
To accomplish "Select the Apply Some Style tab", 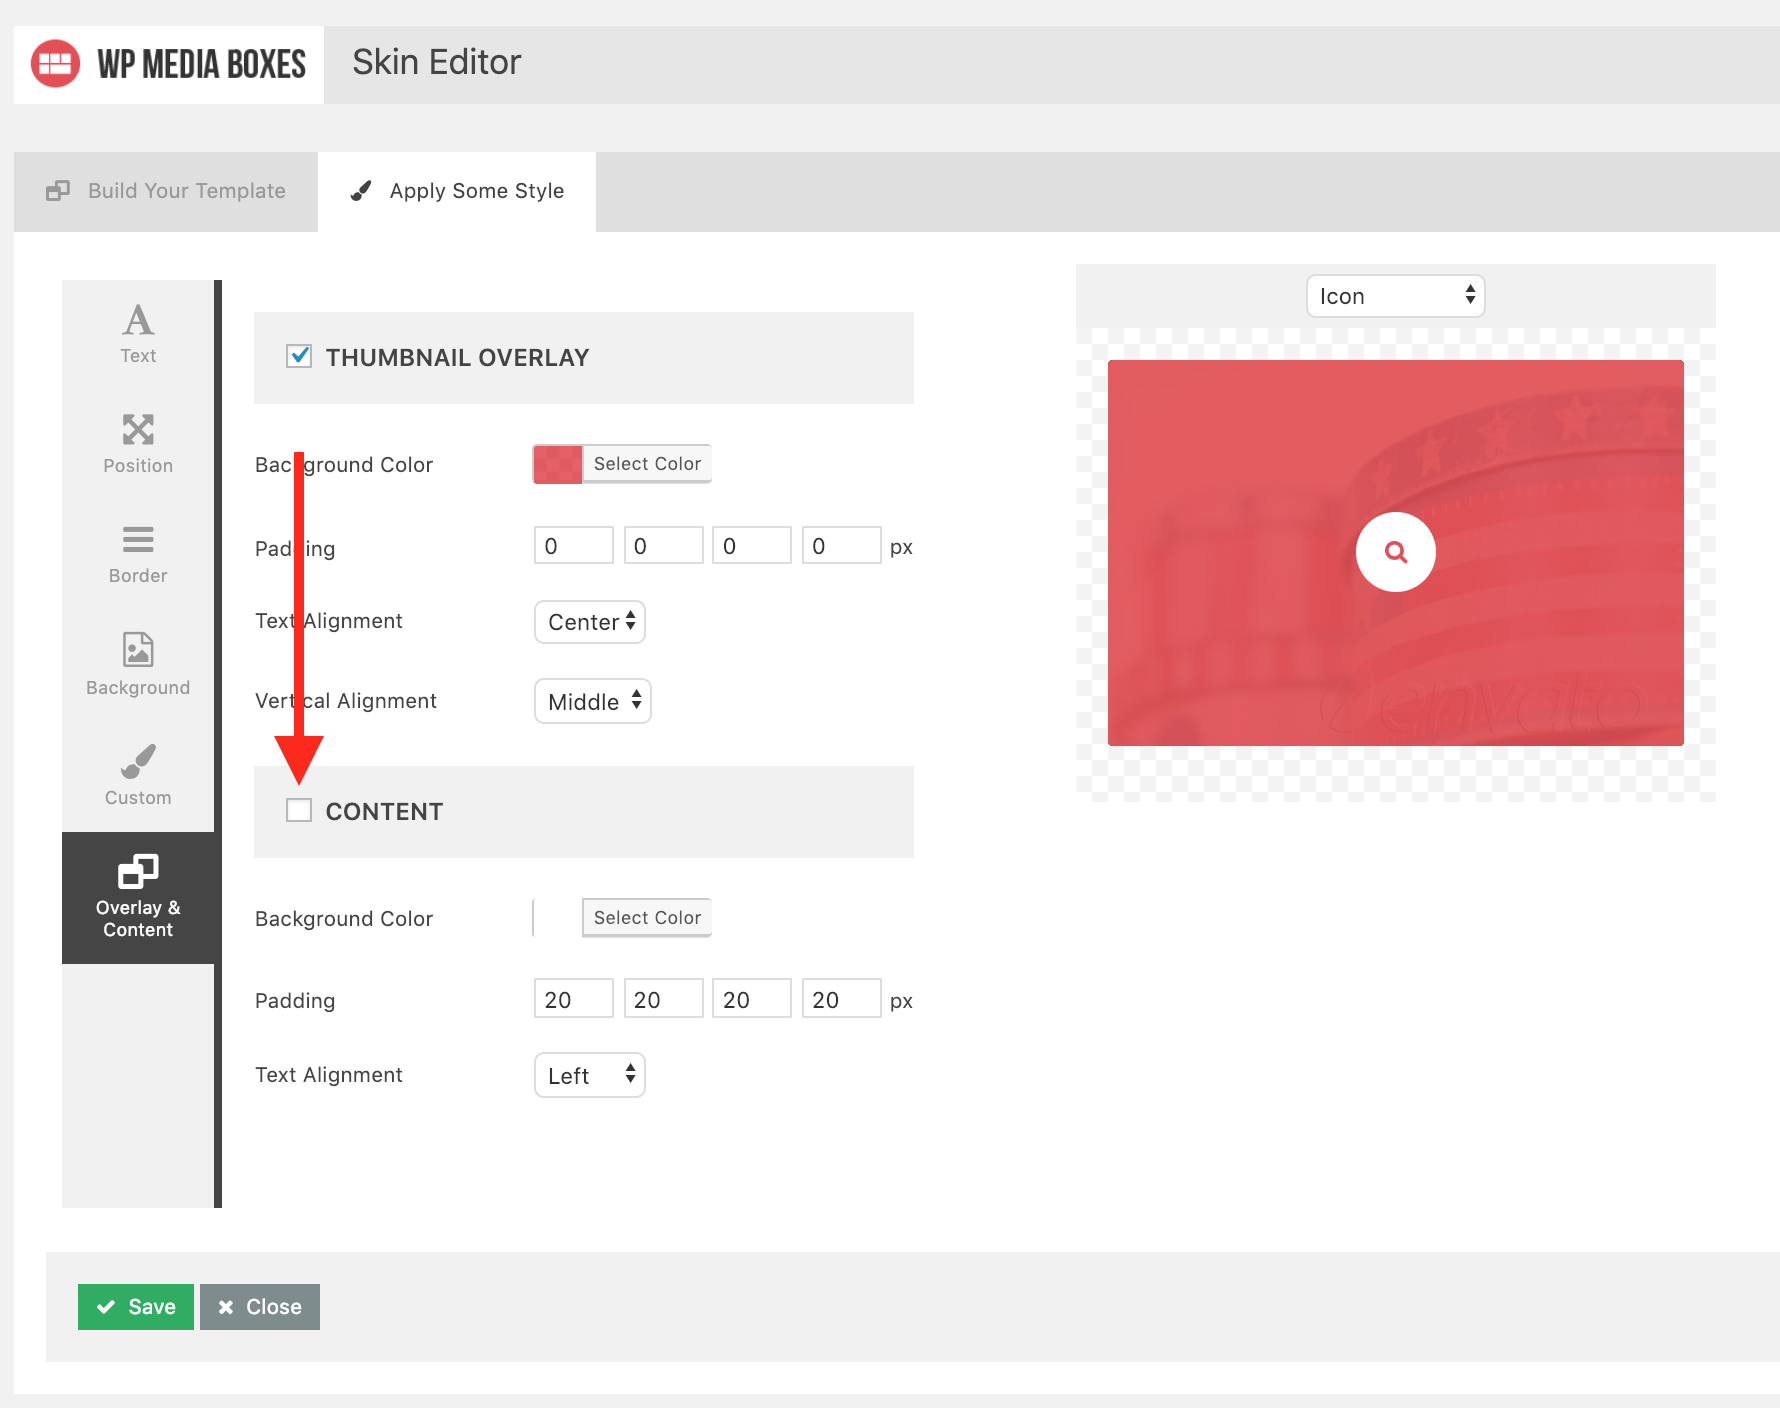I will click(458, 191).
